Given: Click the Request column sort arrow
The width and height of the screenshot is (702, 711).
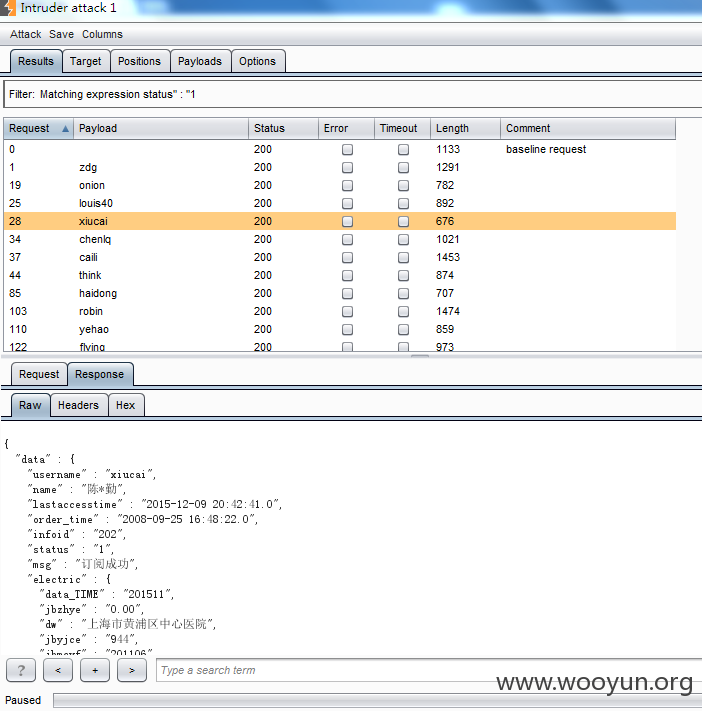Looking at the screenshot, I should pos(65,129).
